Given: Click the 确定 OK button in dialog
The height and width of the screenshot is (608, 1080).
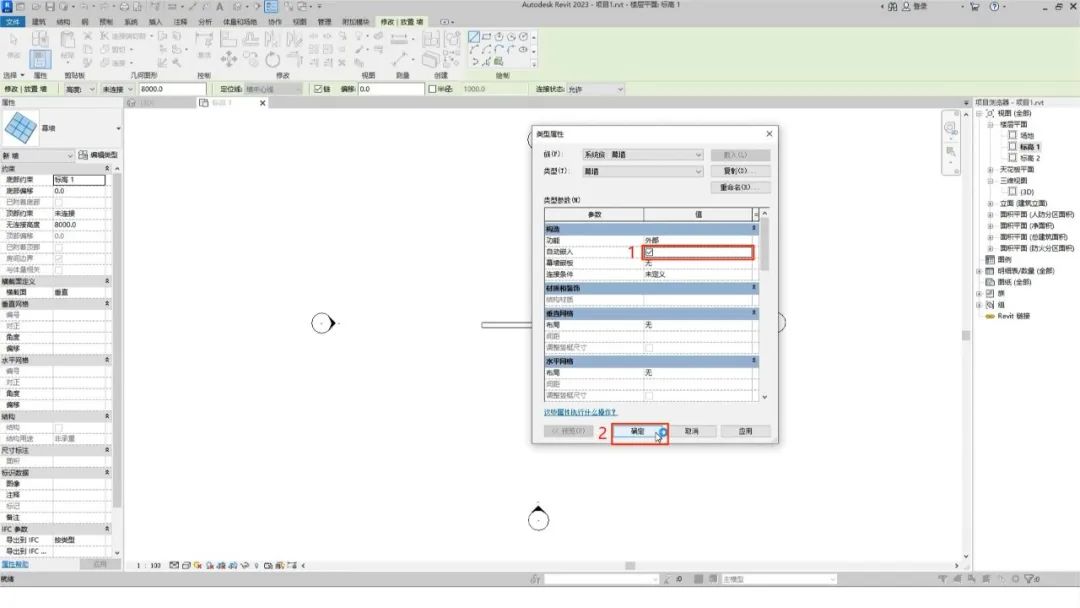Looking at the screenshot, I should 638,431.
